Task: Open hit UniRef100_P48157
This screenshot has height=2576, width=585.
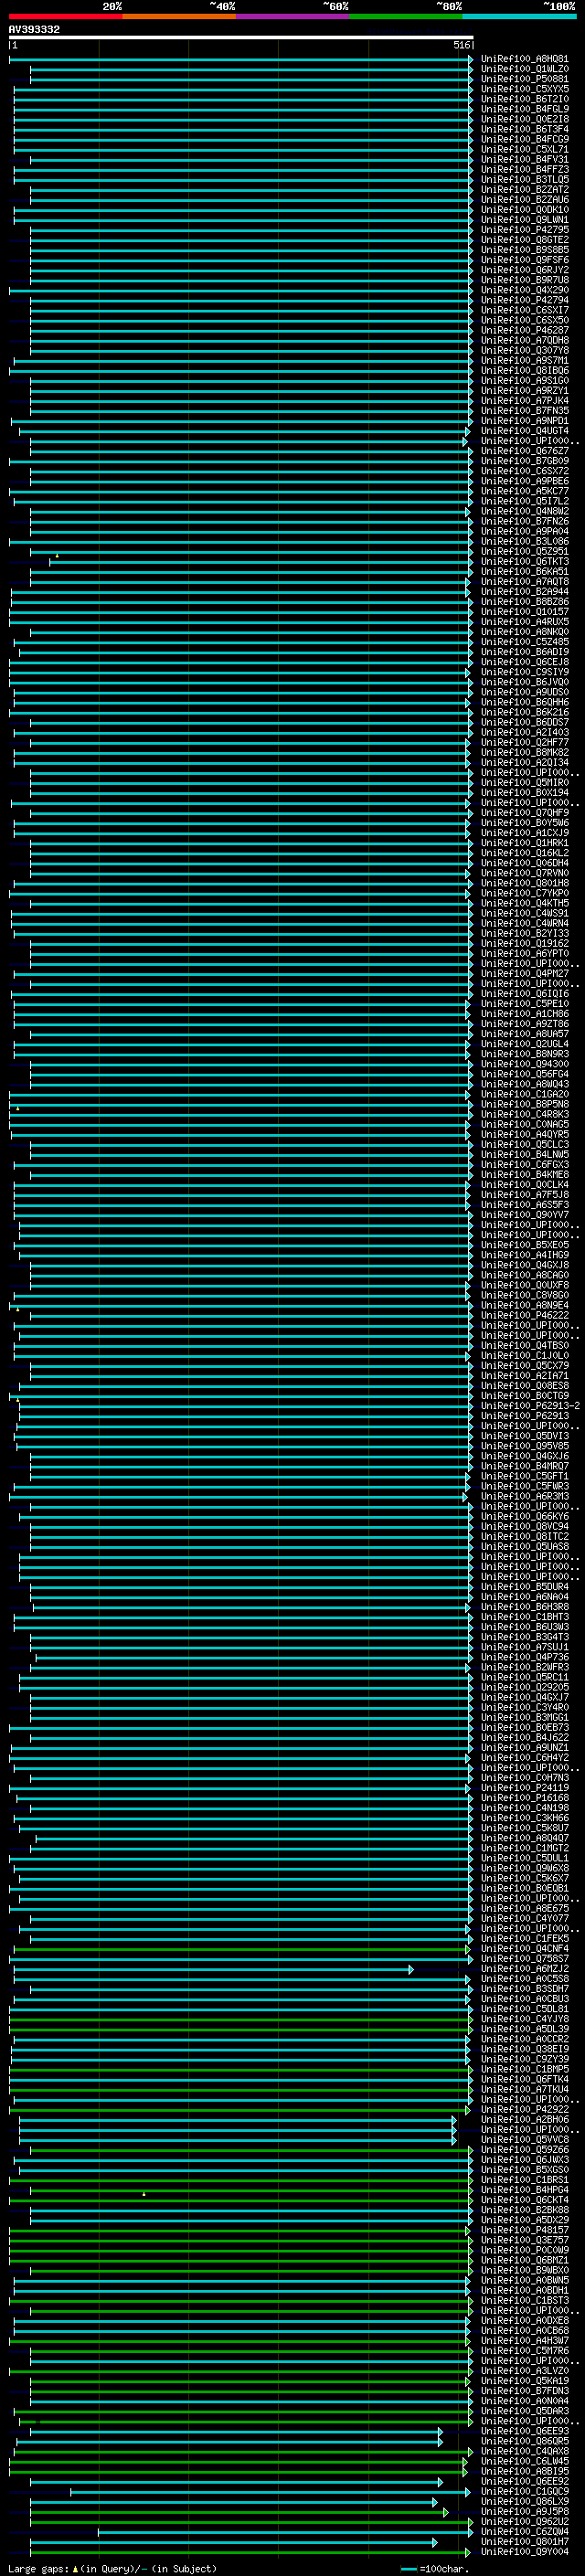Action: click(x=524, y=2230)
